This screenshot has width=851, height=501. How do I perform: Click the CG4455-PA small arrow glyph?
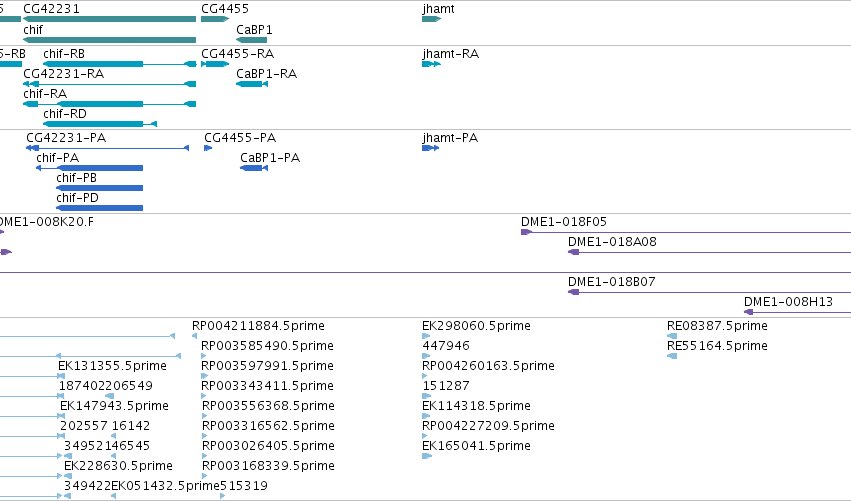point(208,148)
